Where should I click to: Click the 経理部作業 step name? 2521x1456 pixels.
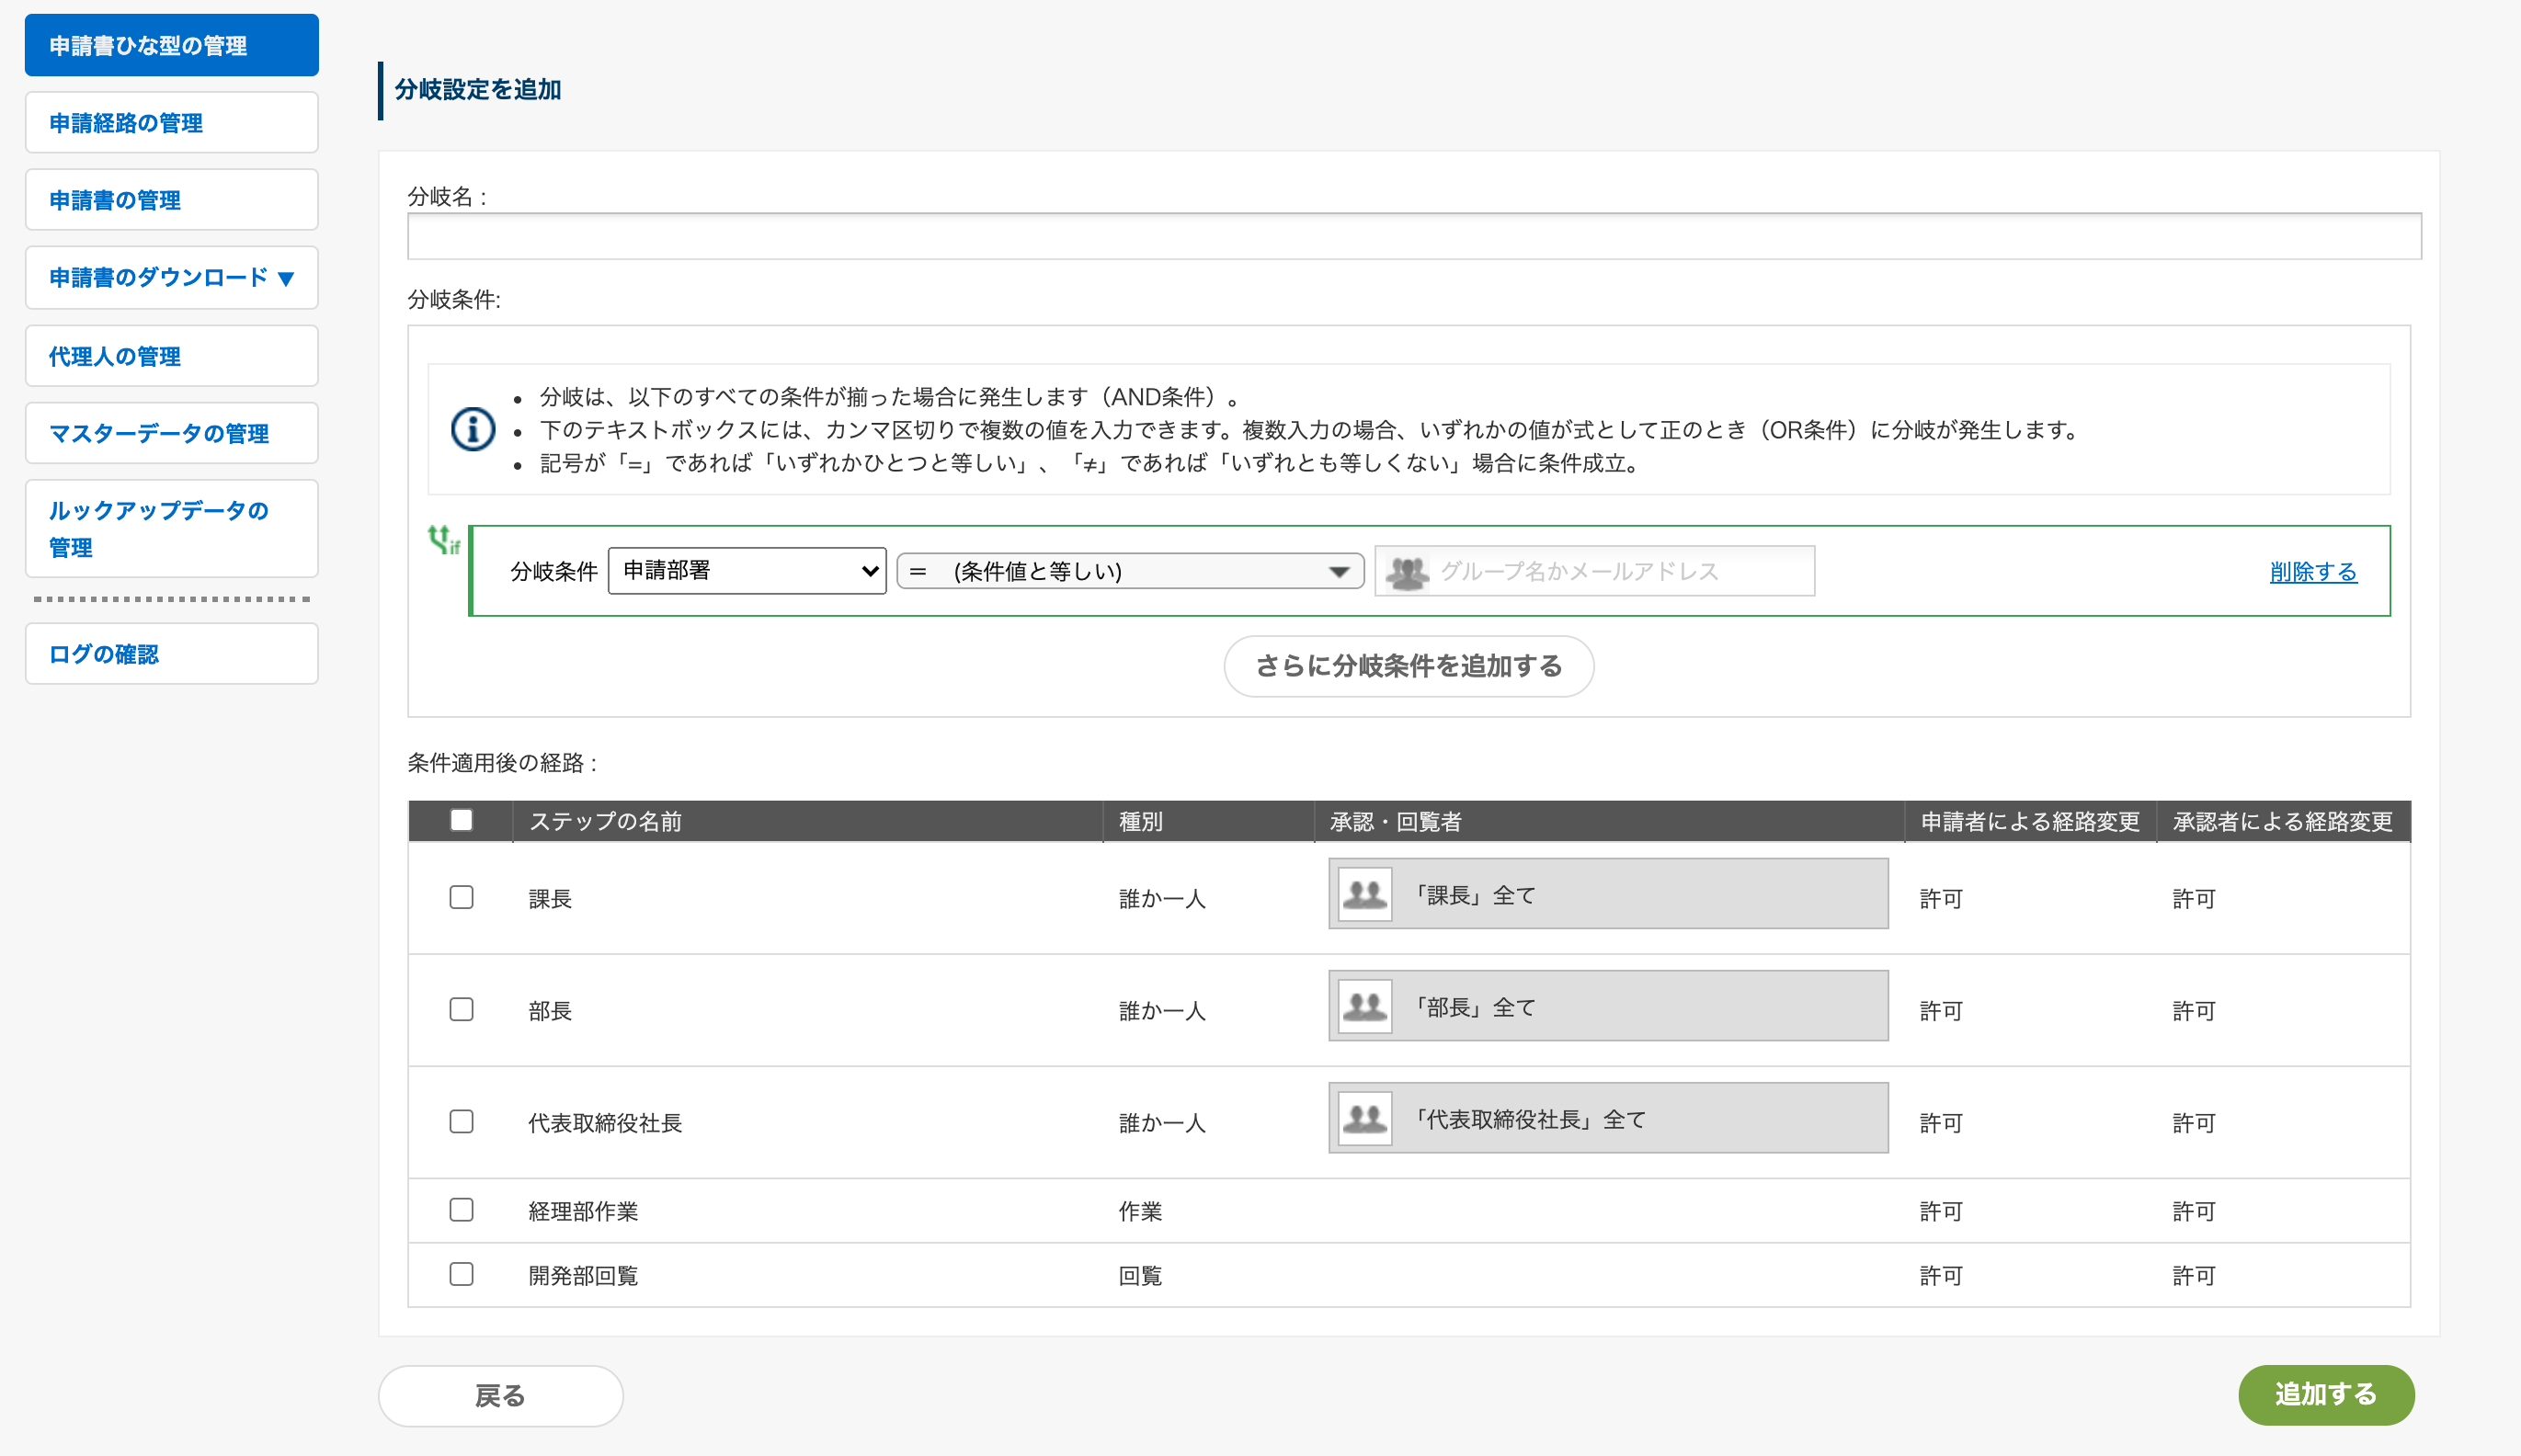click(x=583, y=1211)
